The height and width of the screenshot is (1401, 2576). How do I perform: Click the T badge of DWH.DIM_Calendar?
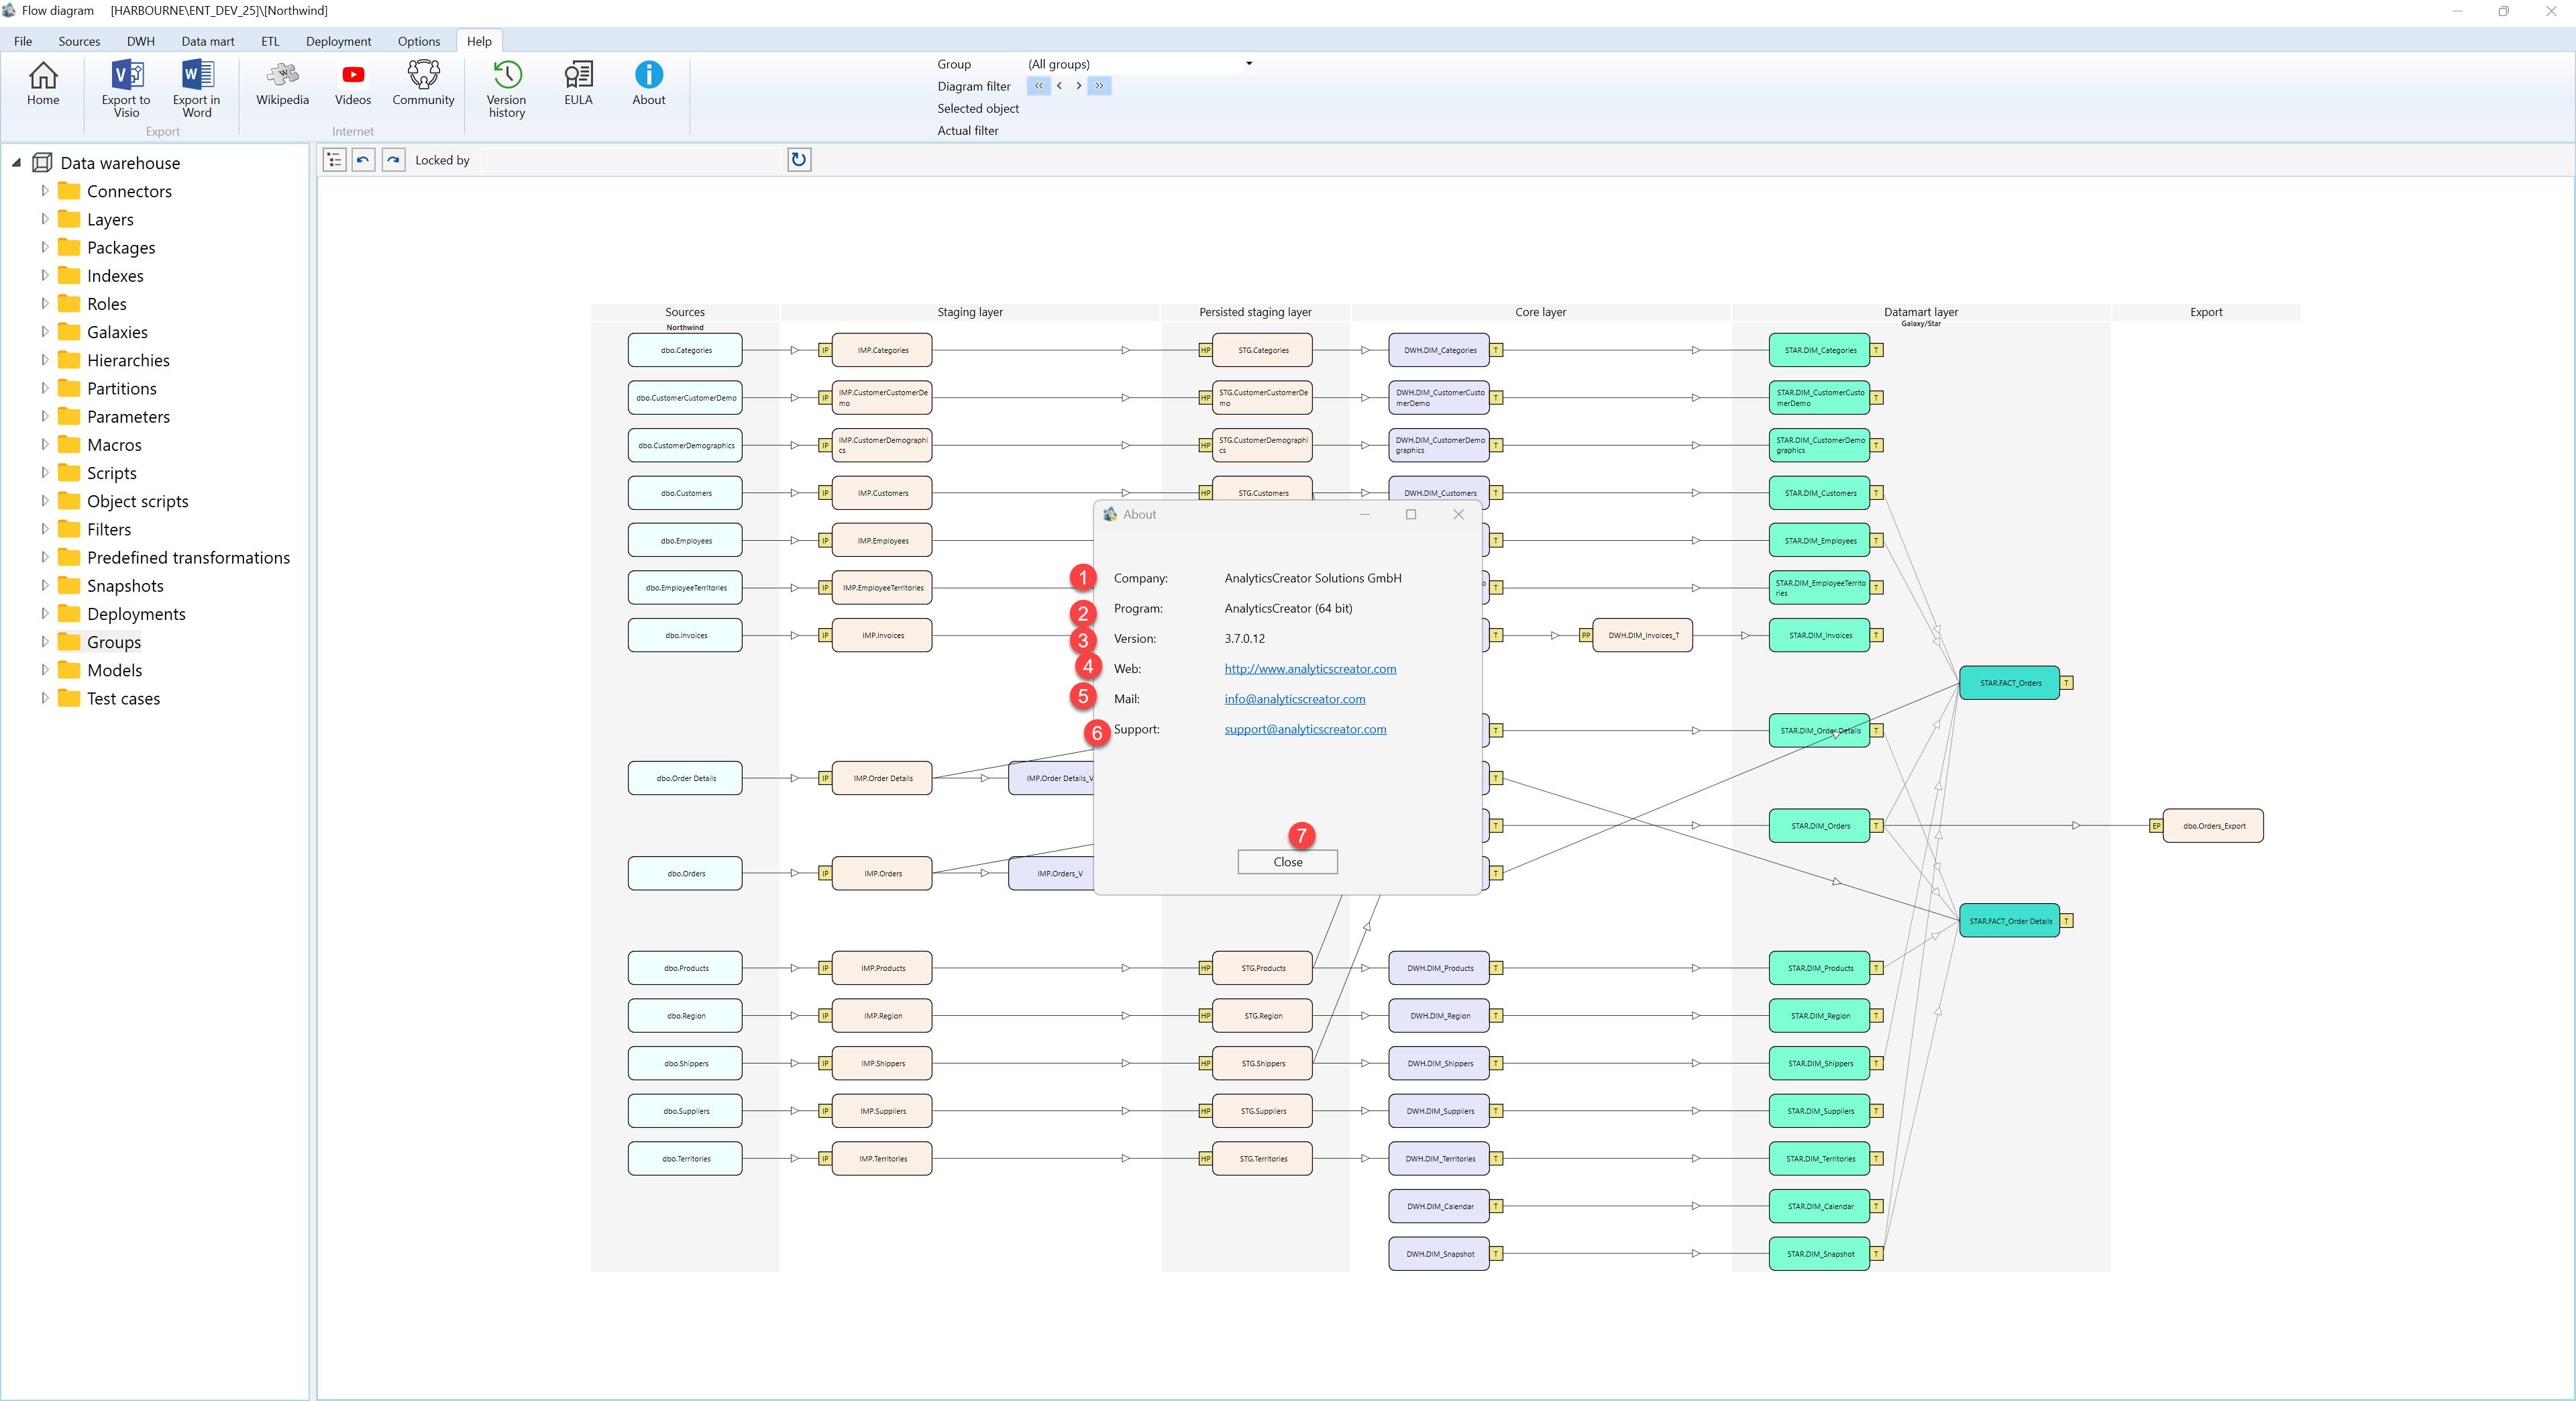click(1496, 1206)
